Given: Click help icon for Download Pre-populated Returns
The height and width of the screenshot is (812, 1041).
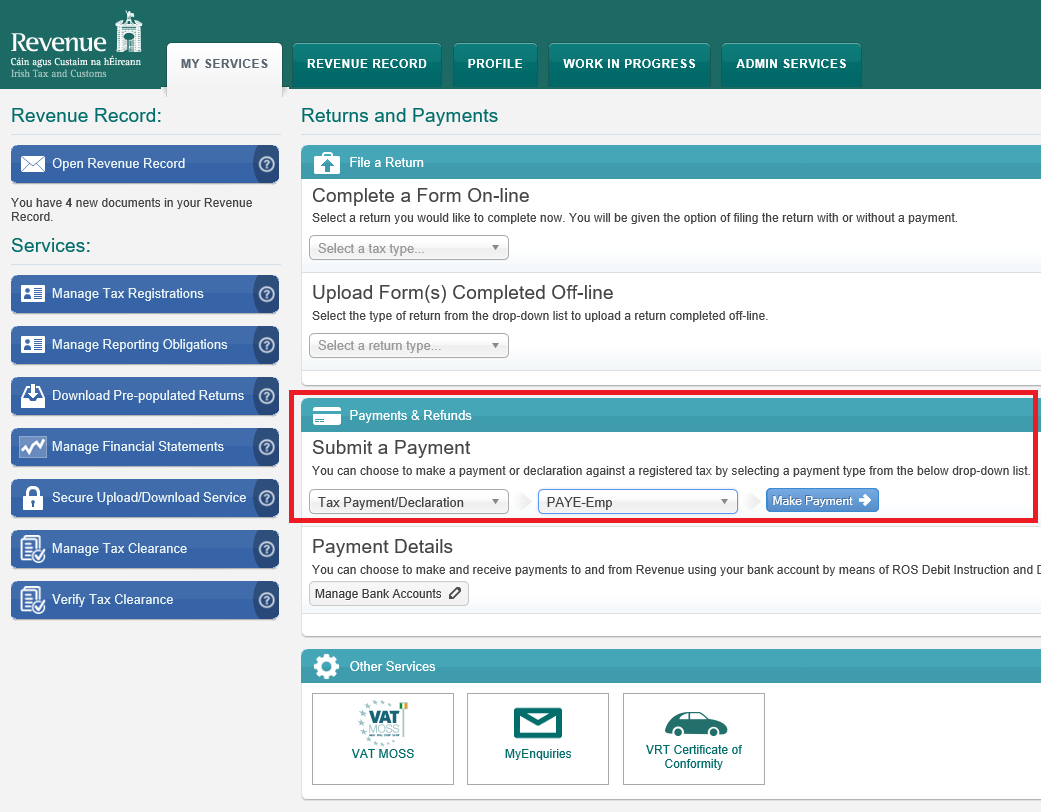Looking at the screenshot, I should click(x=266, y=396).
